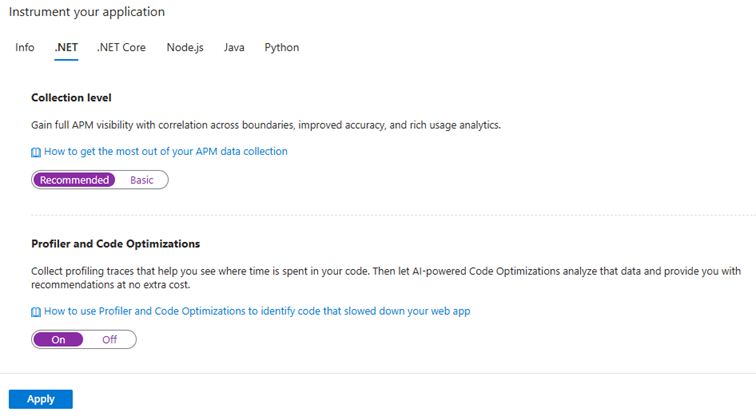This screenshot has width=756, height=416.
Task: Switch to the .NET Core tab
Action: click(x=121, y=47)
